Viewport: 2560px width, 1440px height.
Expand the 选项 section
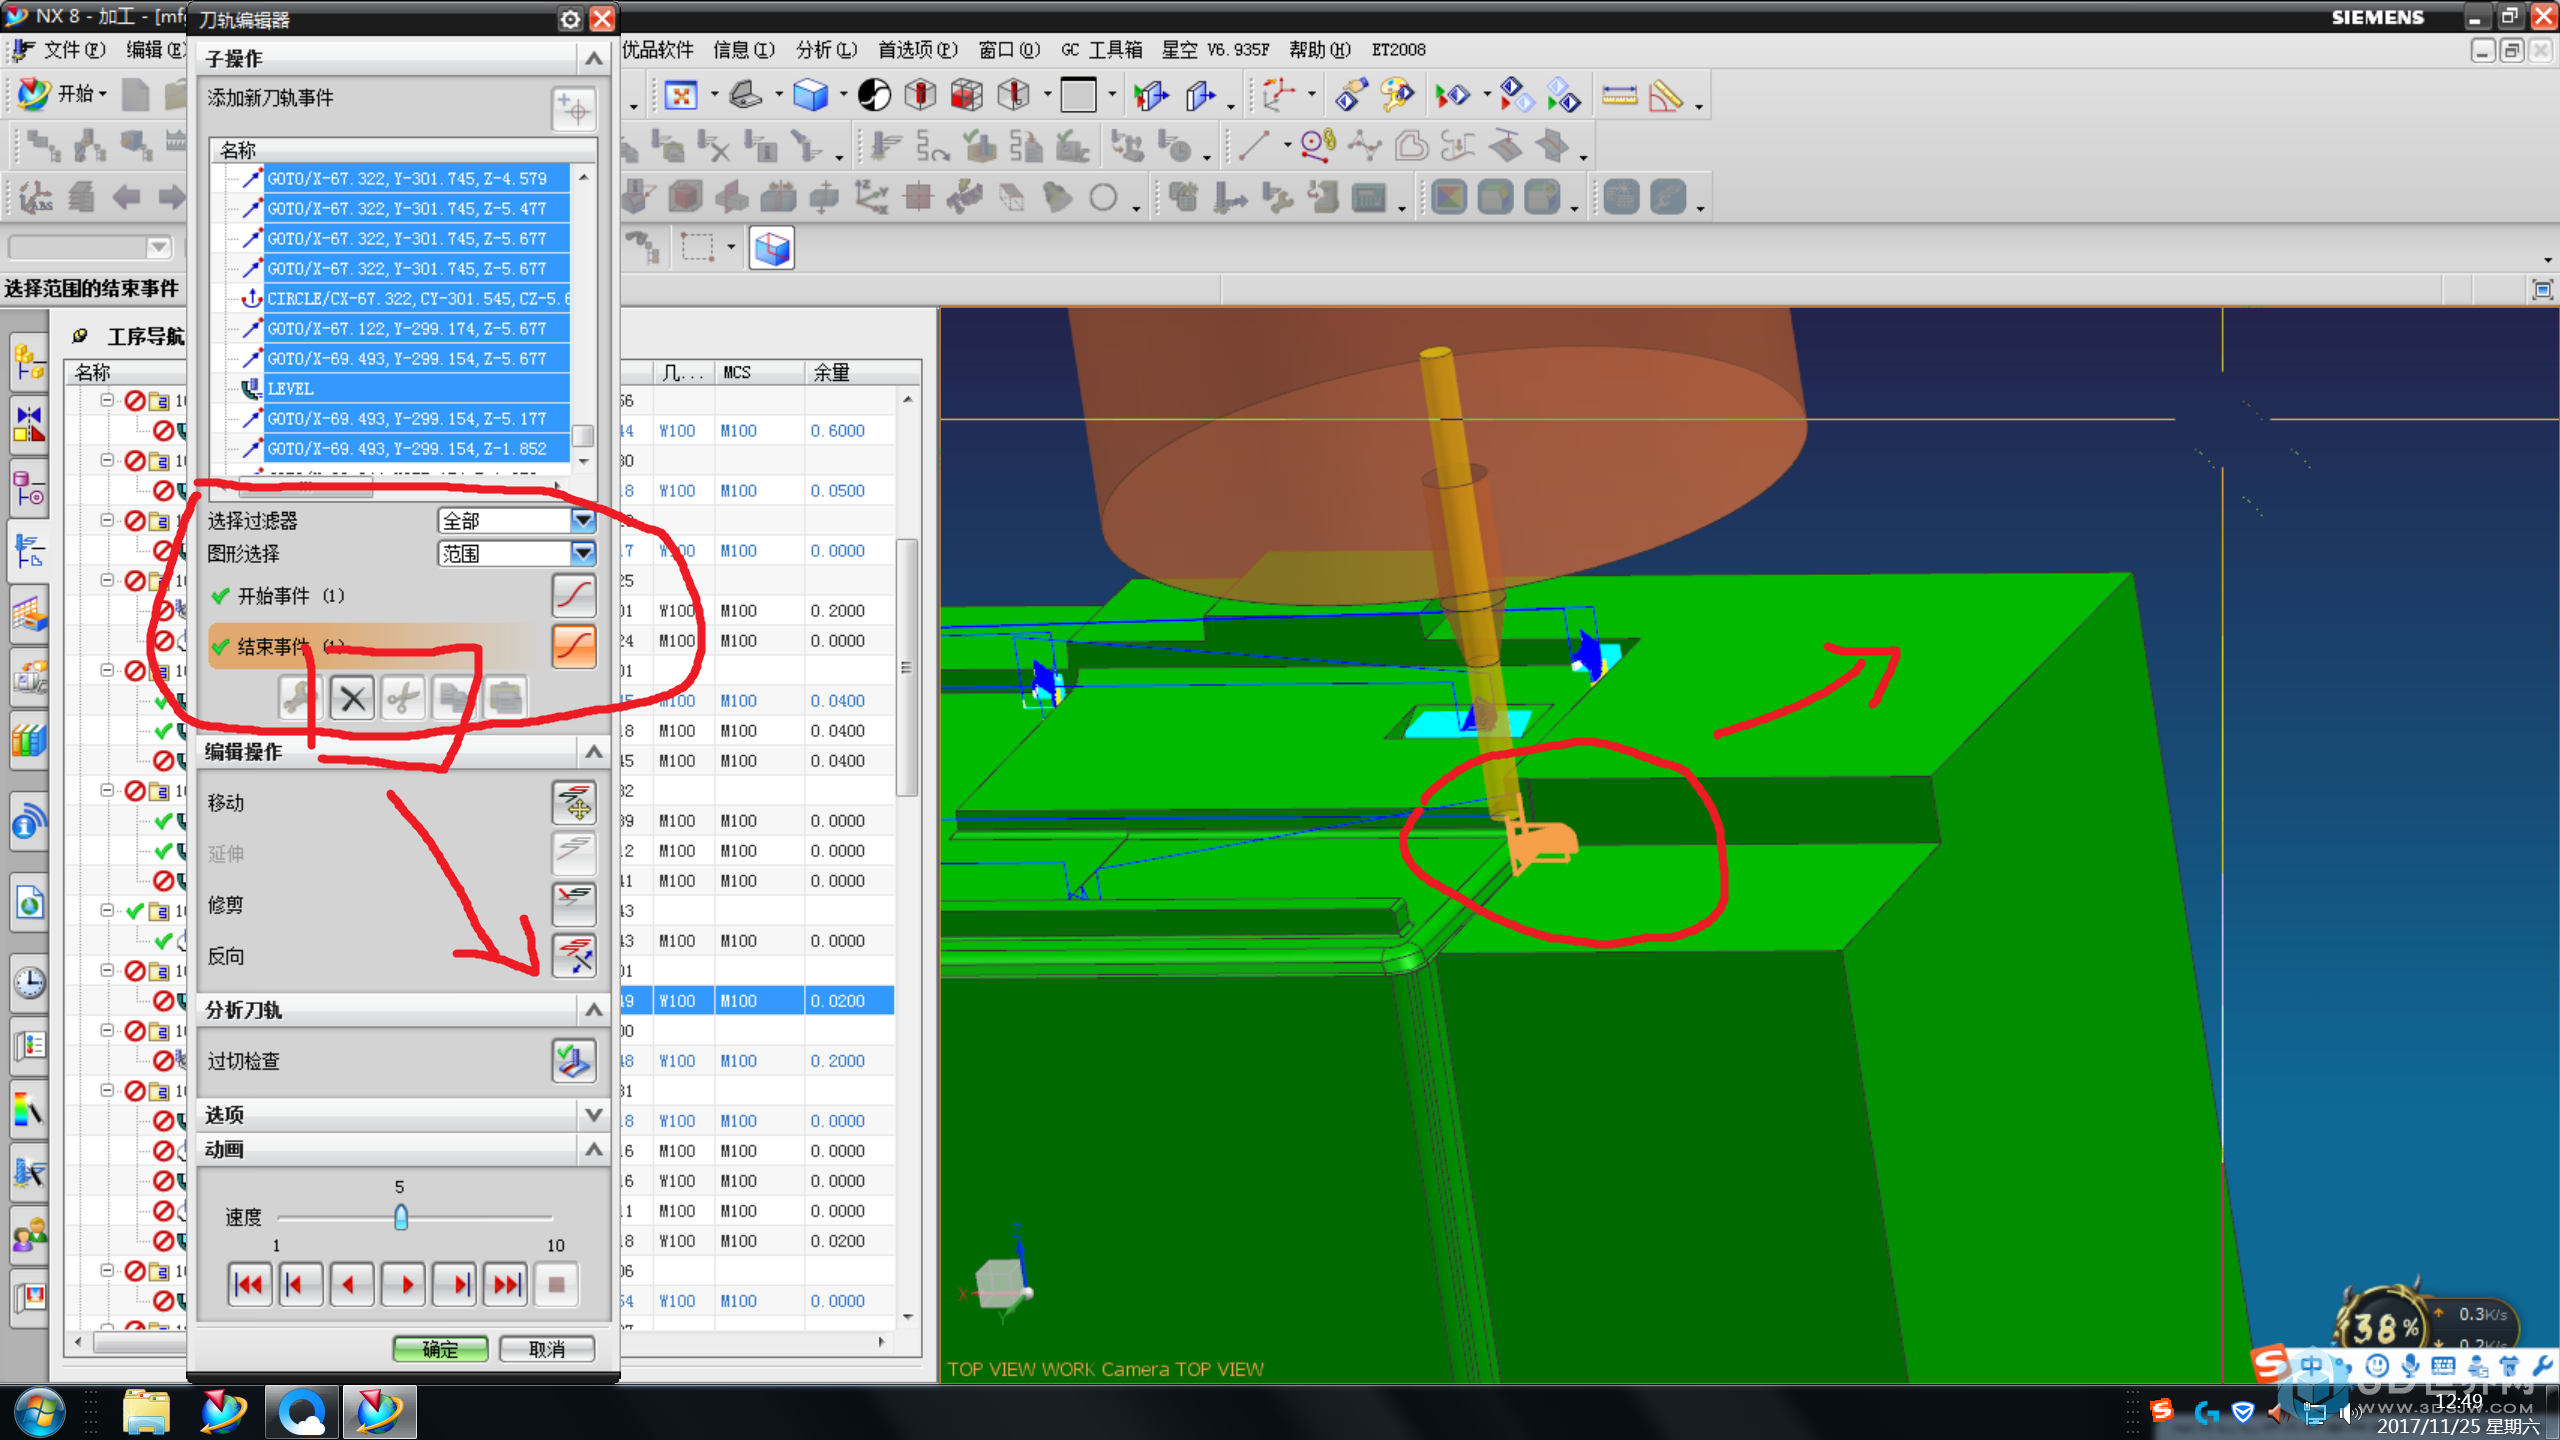click(x=593, y=1114)
